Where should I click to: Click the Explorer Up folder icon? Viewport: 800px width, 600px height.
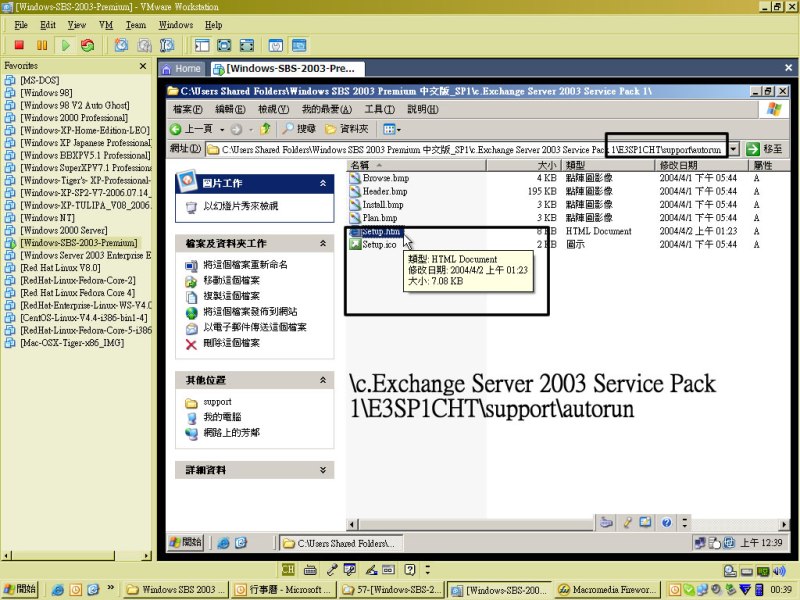(265, 129)
